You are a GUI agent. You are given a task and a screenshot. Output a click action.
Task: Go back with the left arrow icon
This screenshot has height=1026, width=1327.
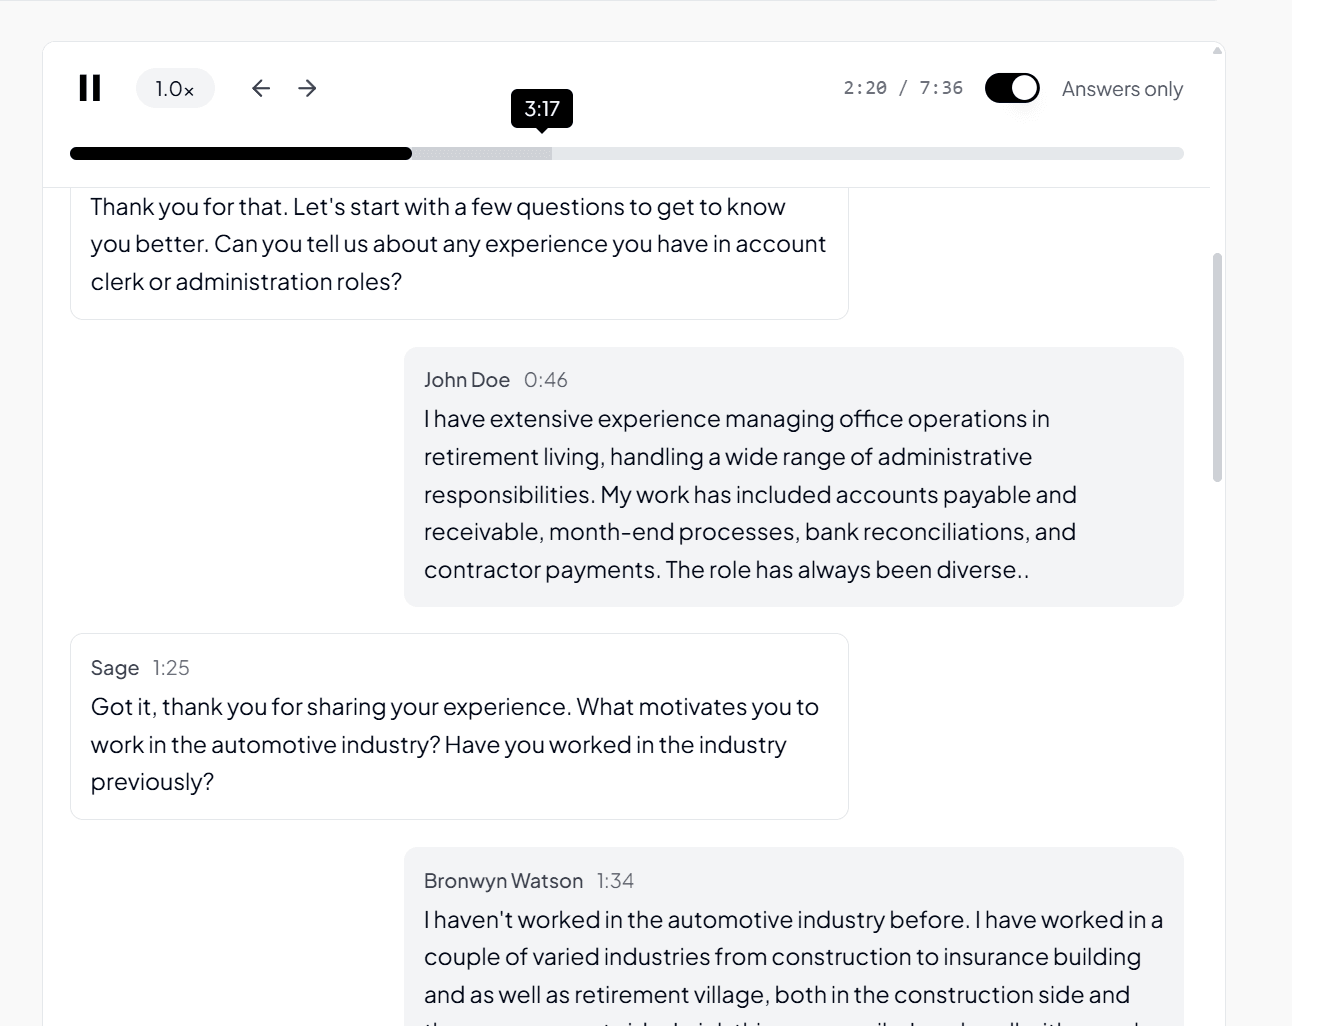coord(261,88)
